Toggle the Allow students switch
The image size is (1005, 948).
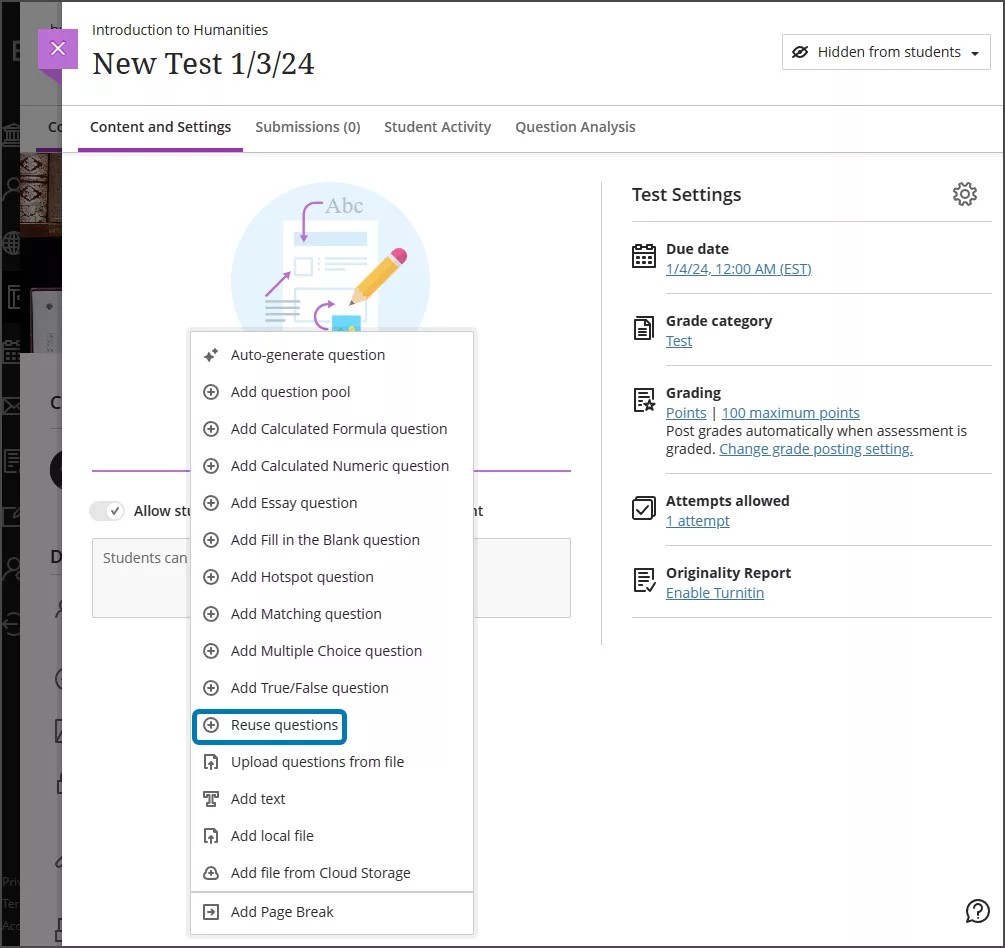coord(107,510)
